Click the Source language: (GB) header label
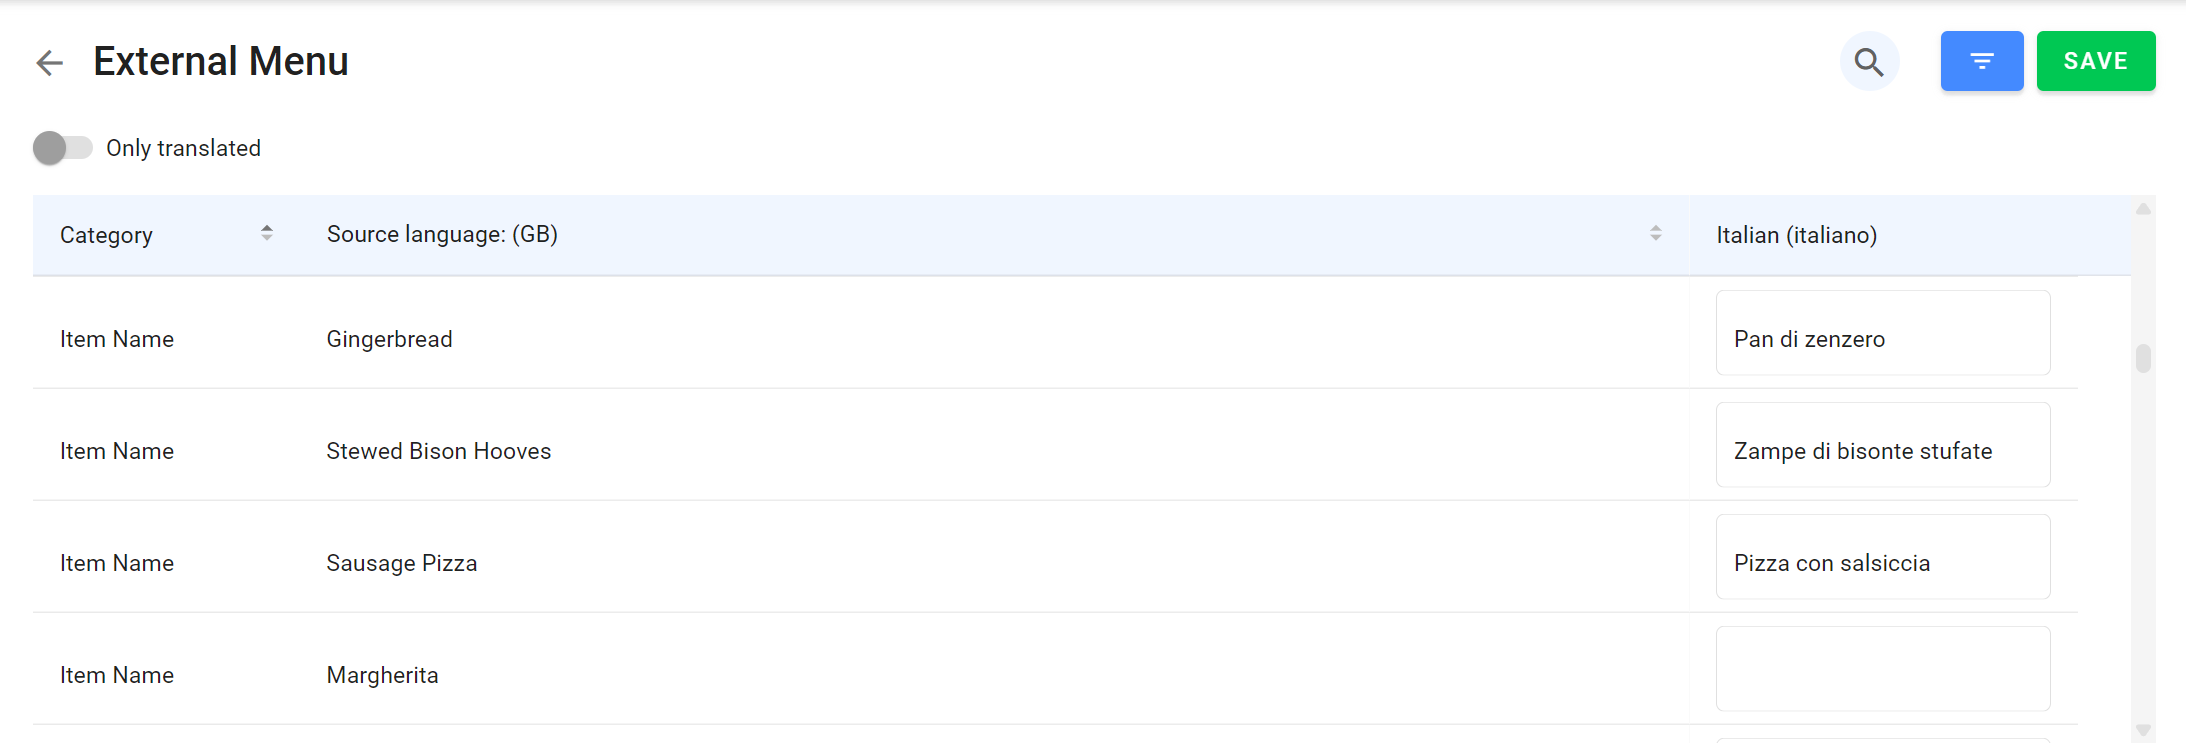Image resolution: width=2186 pixels, height=743 pixels. click(x=442, y=234)
